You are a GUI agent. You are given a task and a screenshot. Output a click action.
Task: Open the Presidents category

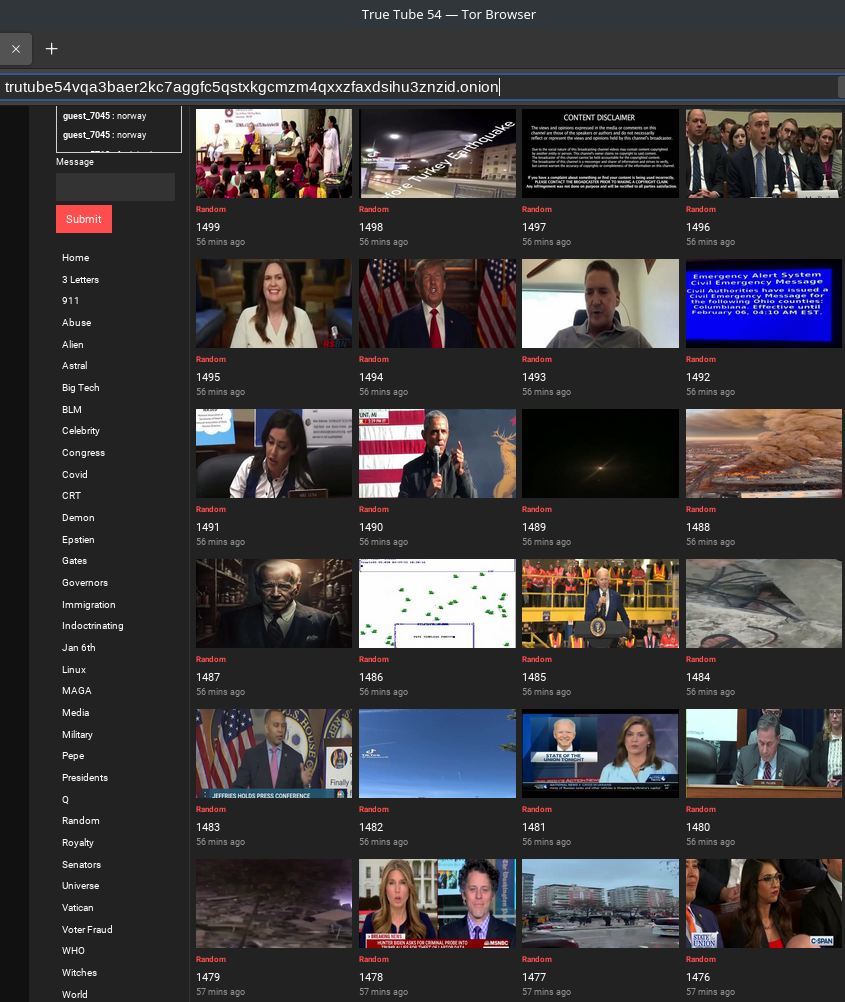(85, 778)
